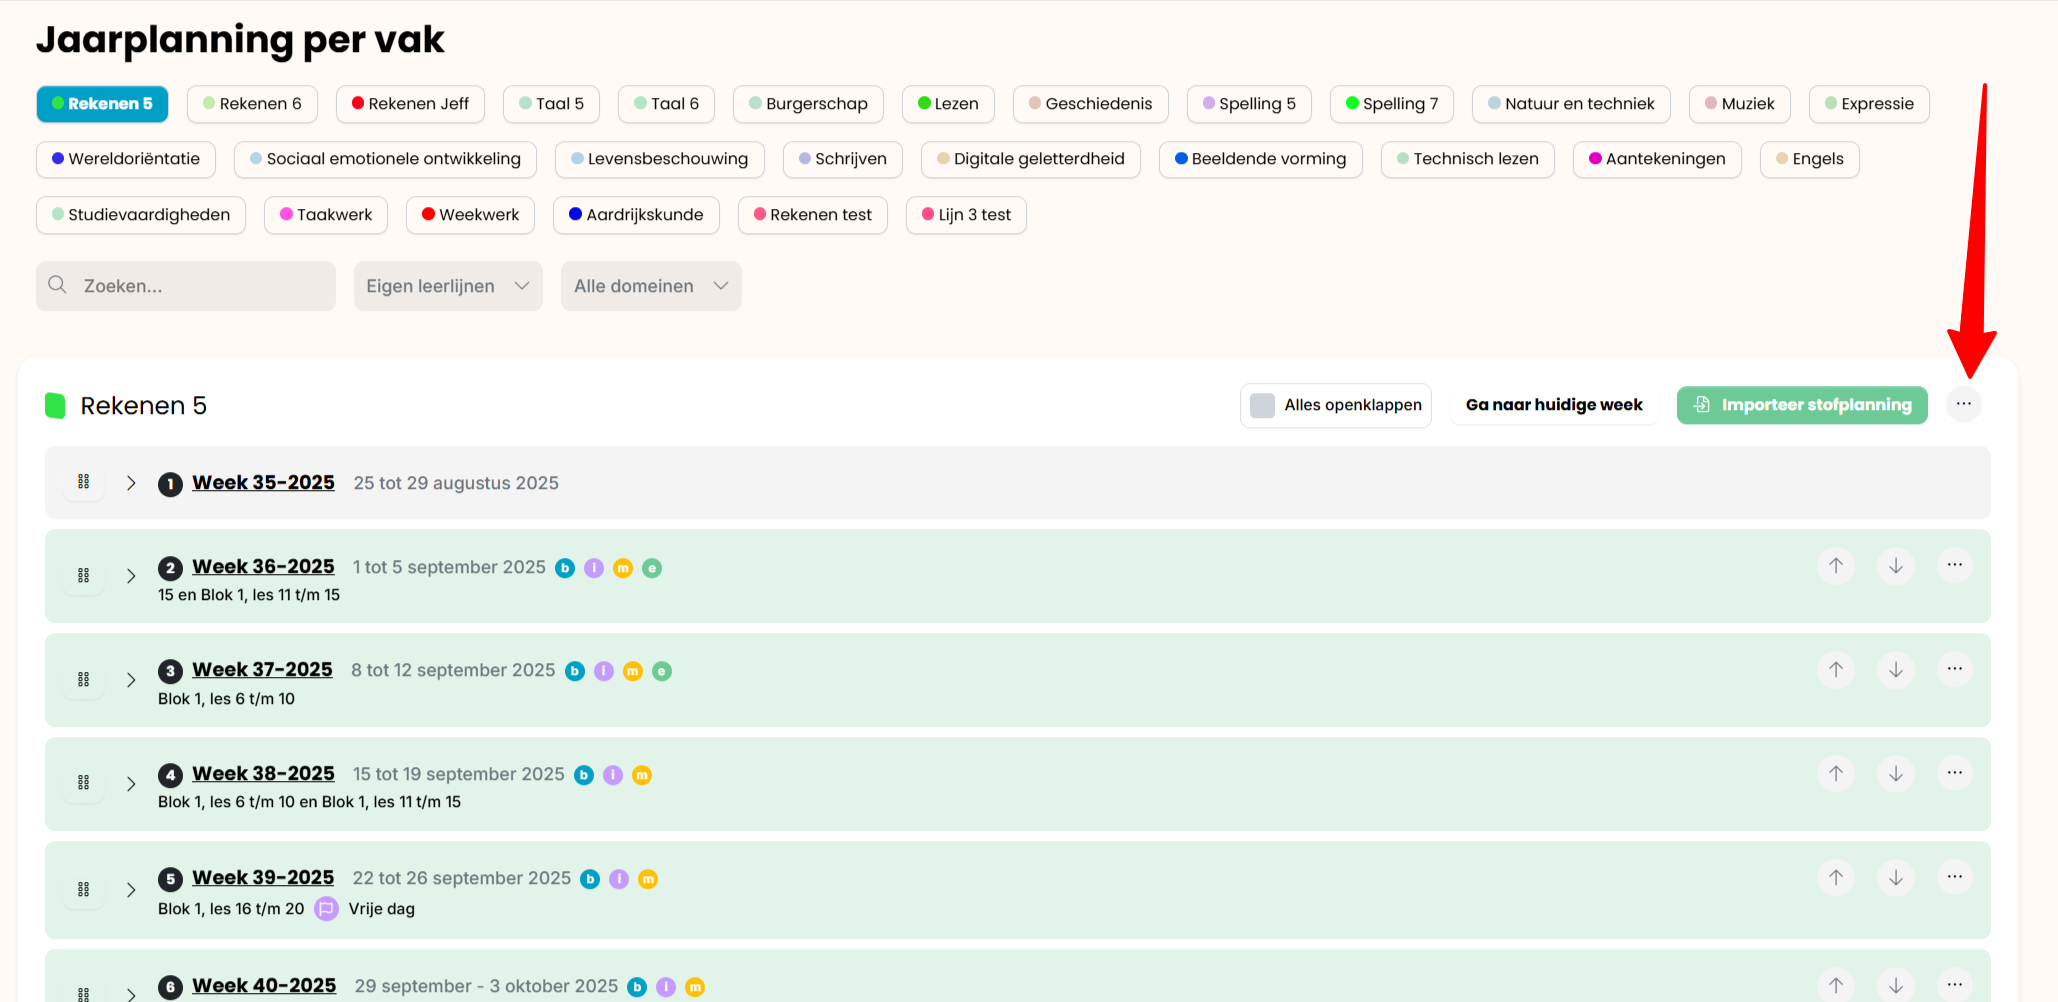
Task: Open the Burgerschap subject tab
Action: coord(808,104)
